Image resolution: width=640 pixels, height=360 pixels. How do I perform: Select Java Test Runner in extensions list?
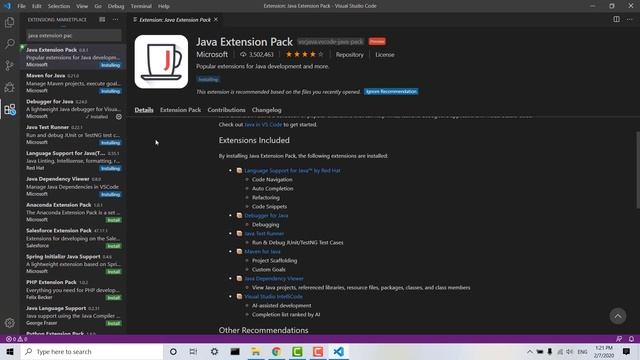coord(73,134)
